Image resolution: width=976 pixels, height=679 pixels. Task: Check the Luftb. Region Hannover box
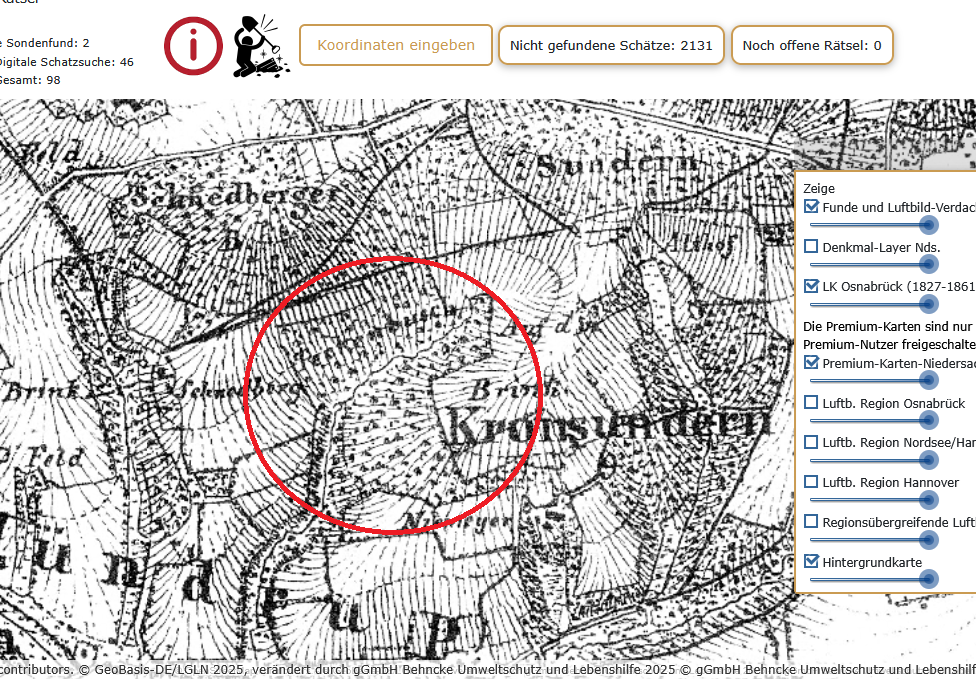click(812, 482)
